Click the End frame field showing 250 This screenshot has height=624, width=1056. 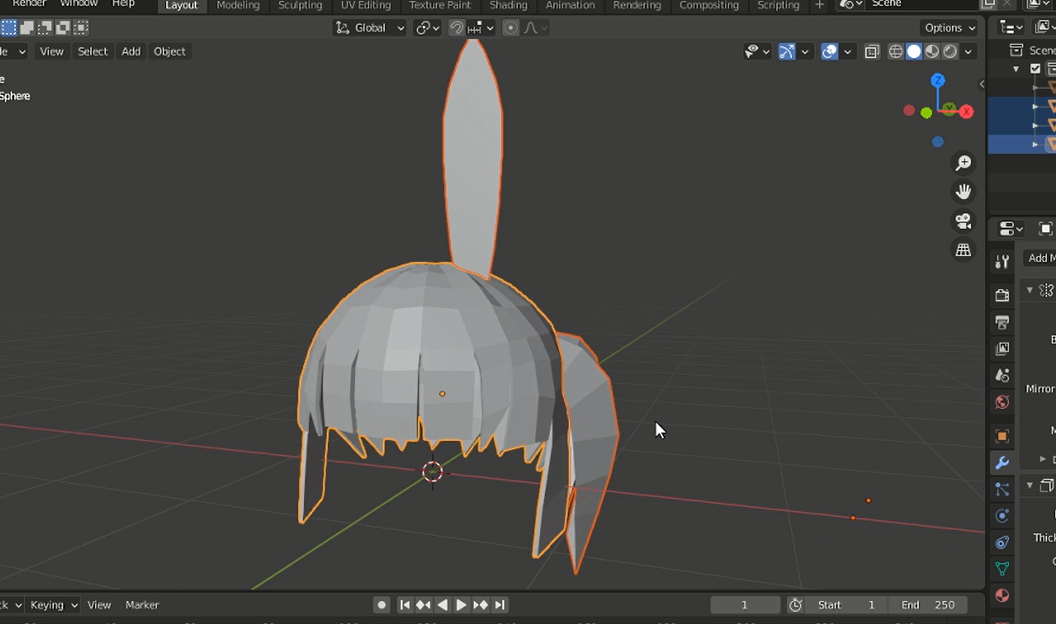point(927,605)
